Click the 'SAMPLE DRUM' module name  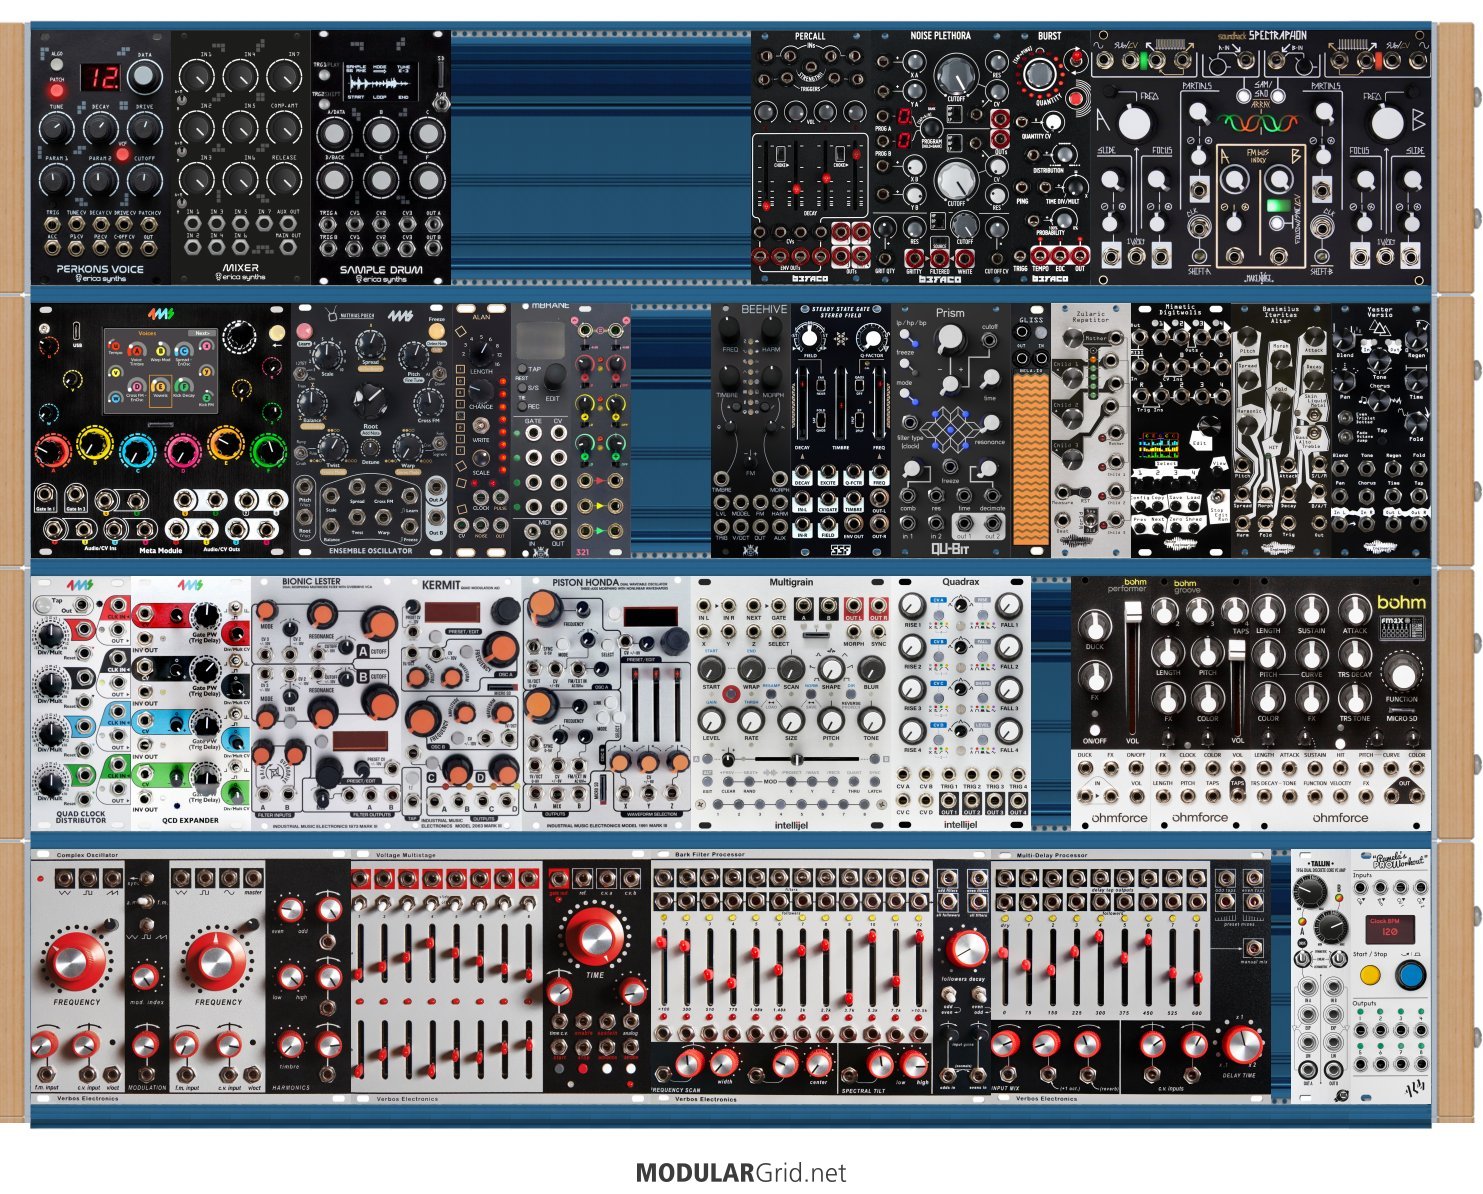pos(381,270)
